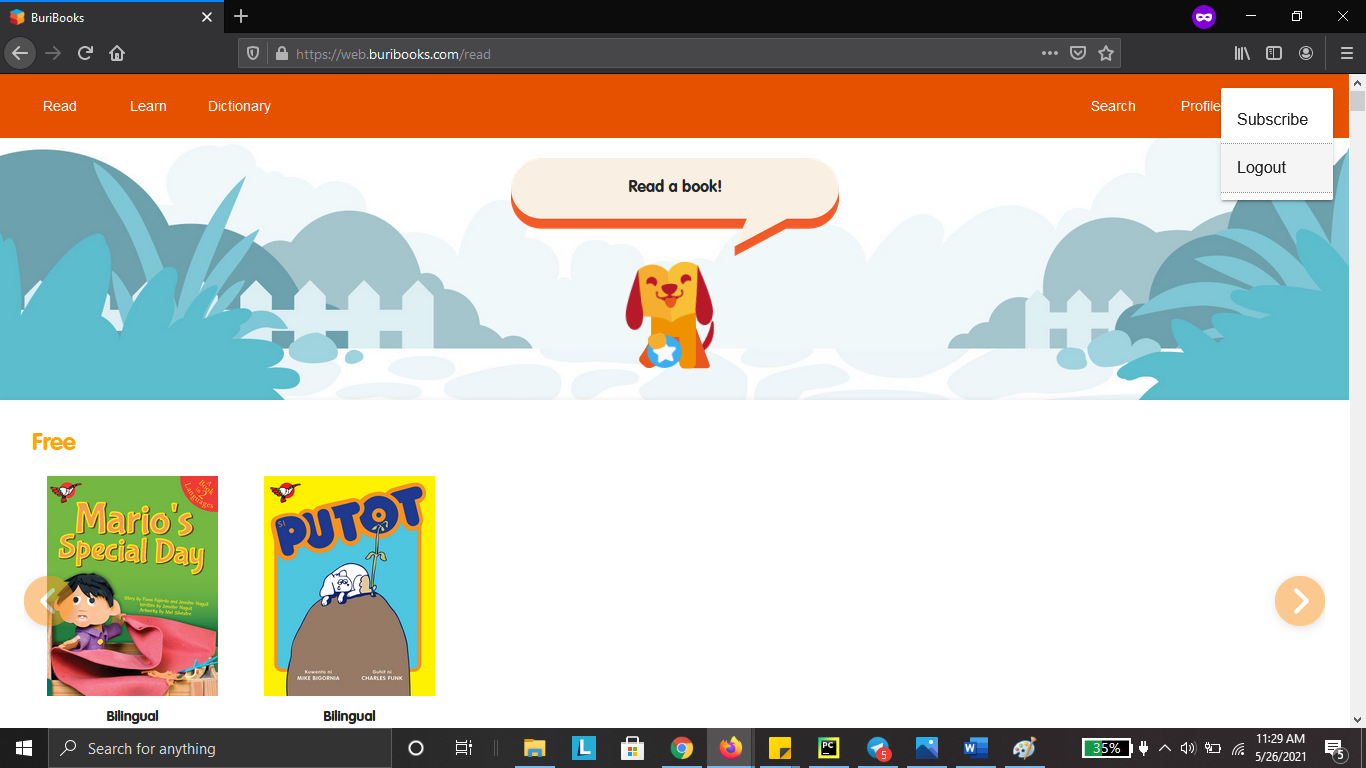Click the Bilingual label under Mario's Special Day
The width and height of the screenshot is (1366, 768).
coord(132,716)
